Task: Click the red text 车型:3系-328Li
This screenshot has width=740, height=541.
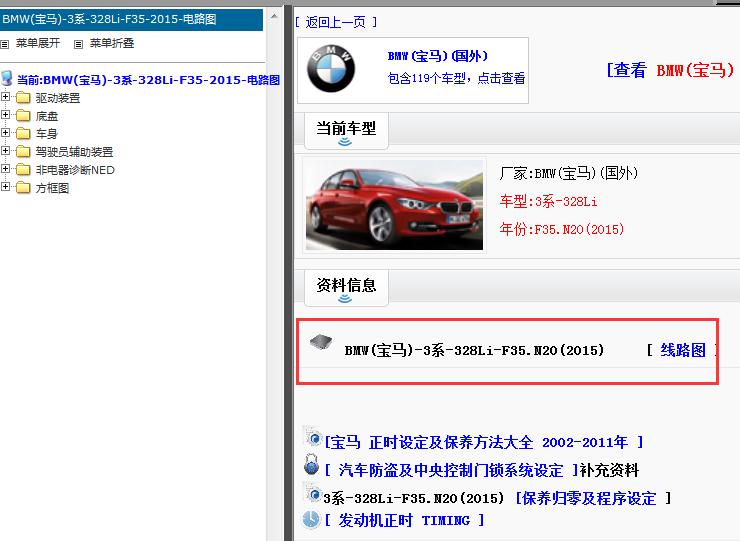Action: (x=548, y=202)
